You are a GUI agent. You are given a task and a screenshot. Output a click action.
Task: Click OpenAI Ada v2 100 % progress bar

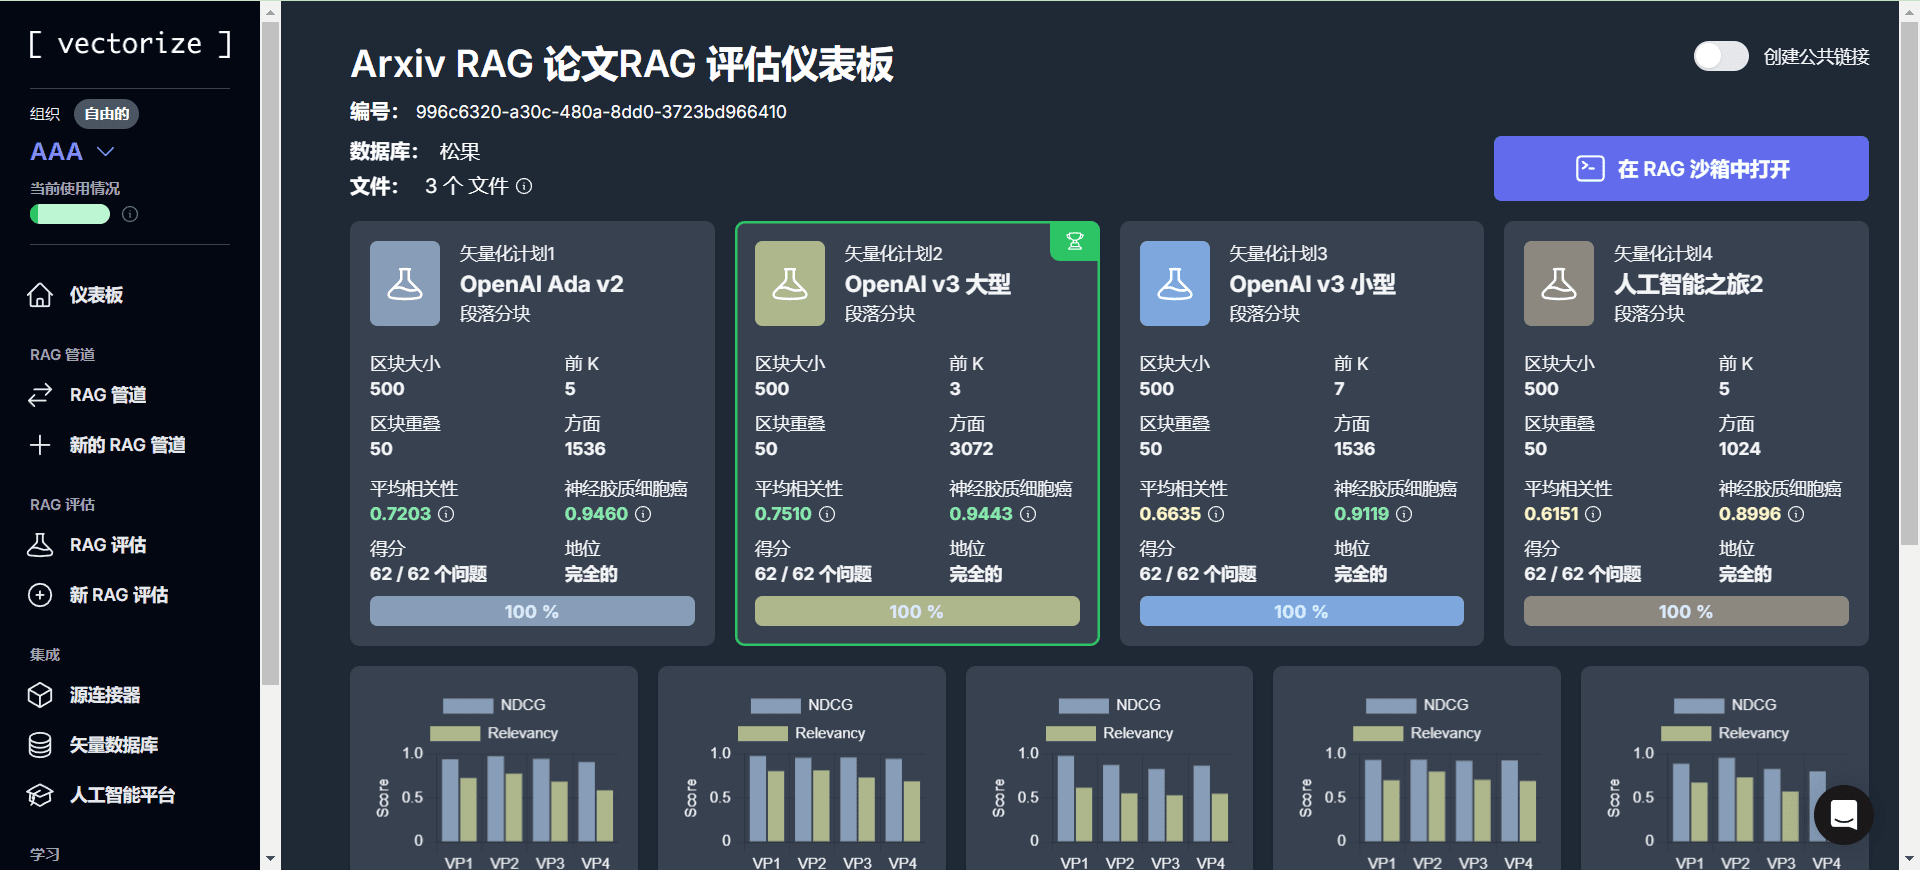[x=532, y=611]
